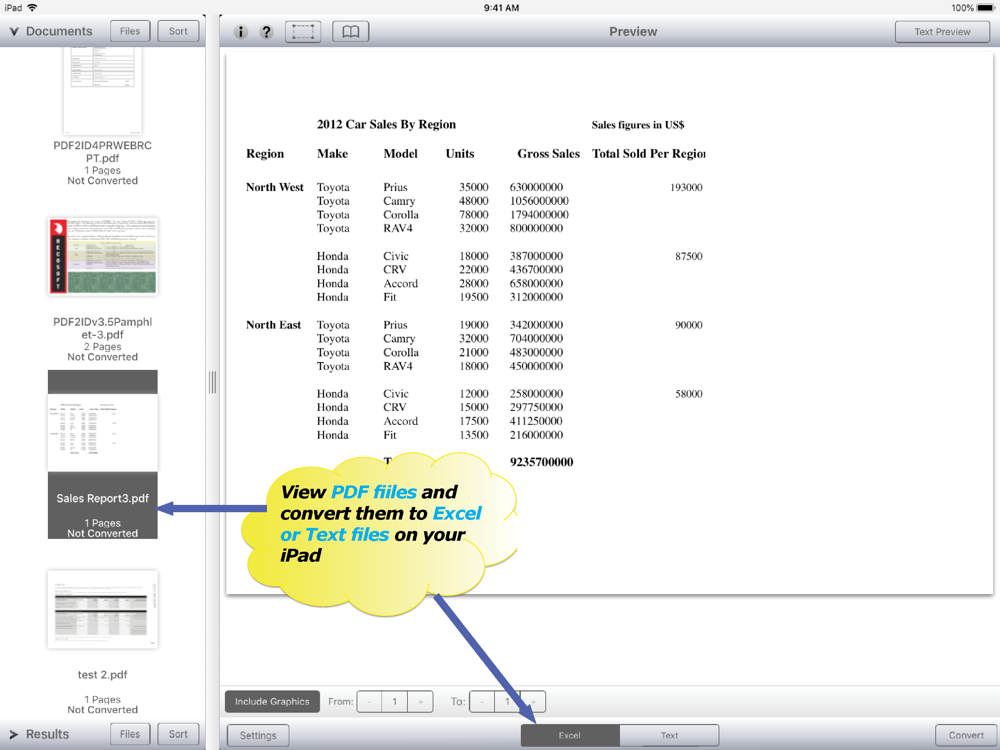The width and height of the screenshot is (1000, 750).
Task: Decrease the To page number
Action: 482,702
